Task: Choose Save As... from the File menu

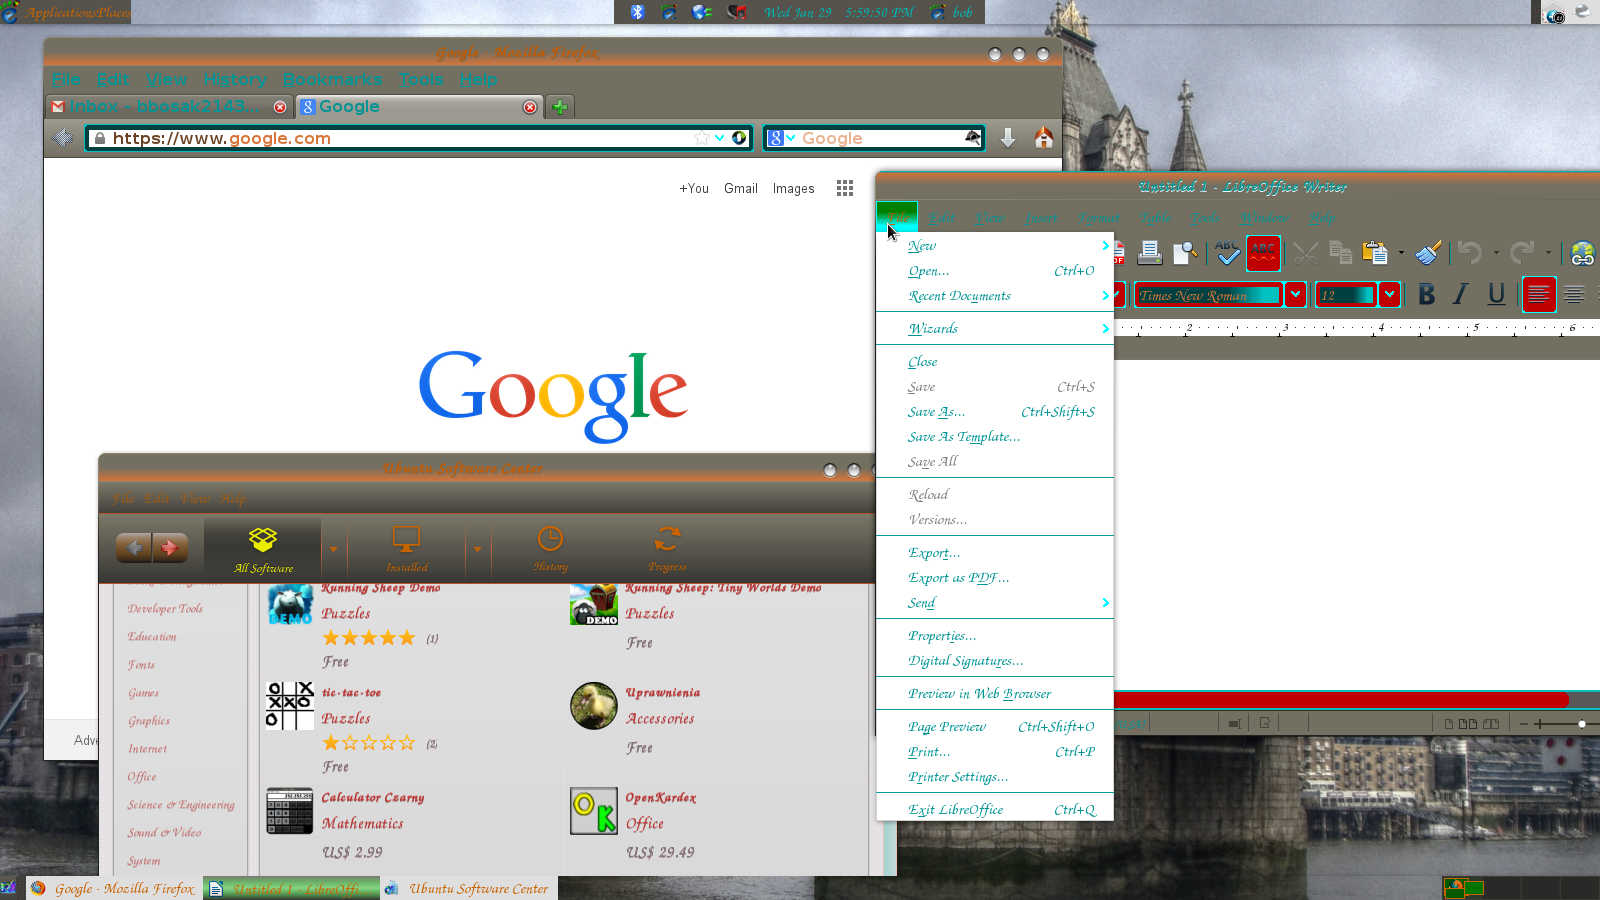Action: click(995, 411)
